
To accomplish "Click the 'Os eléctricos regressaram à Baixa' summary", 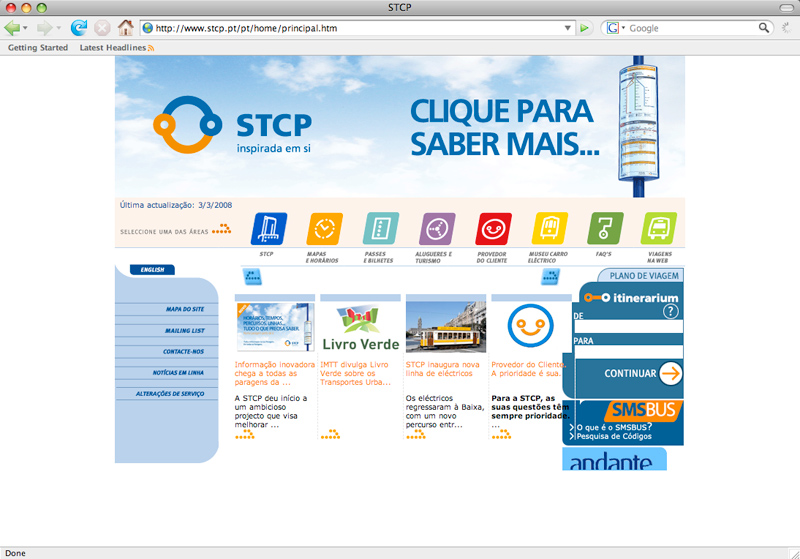I will 445,411.
